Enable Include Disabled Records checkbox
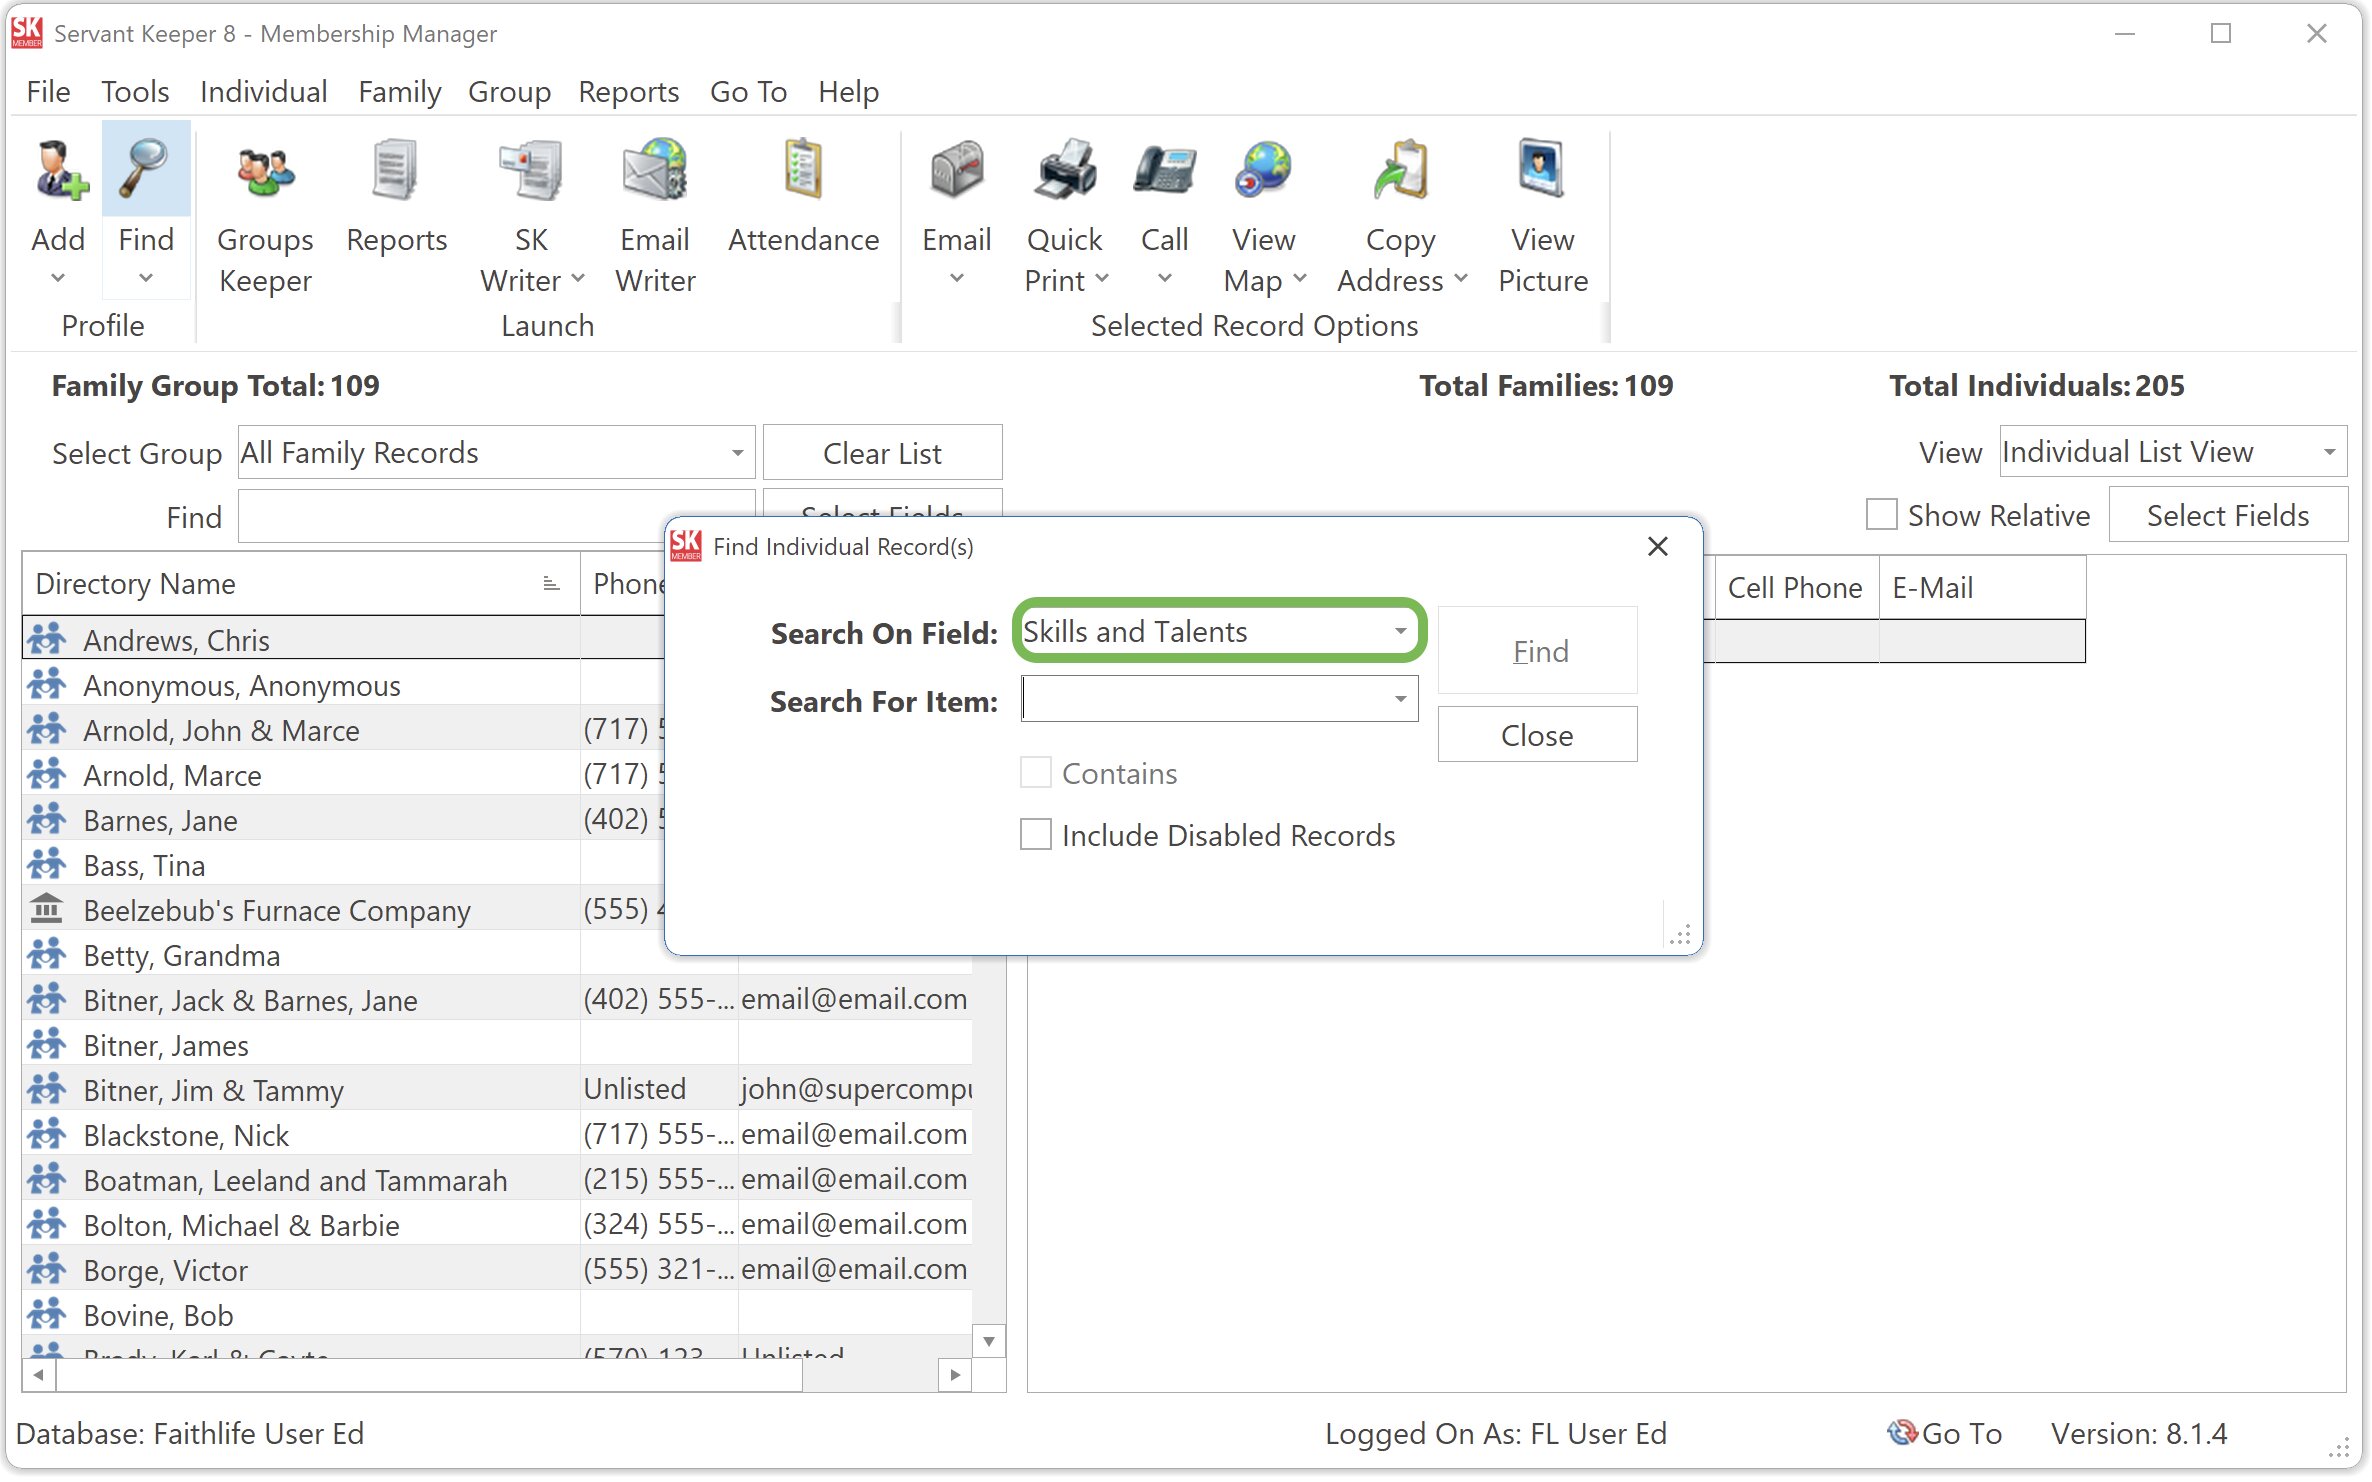The height and width of the screenshot is (1482, 2372). [x=1036, y=834]
